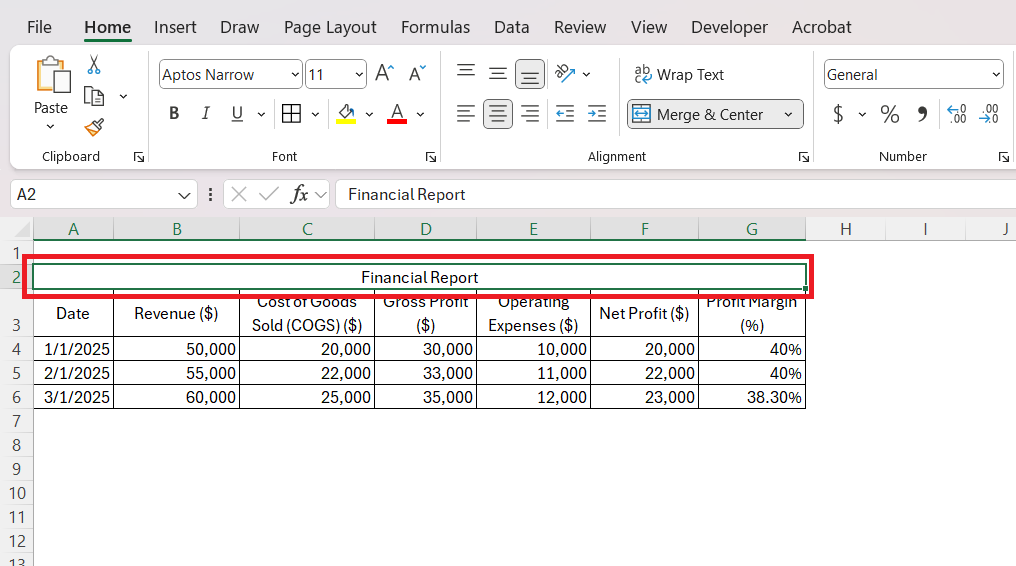Open the font size dropdown

359,74
